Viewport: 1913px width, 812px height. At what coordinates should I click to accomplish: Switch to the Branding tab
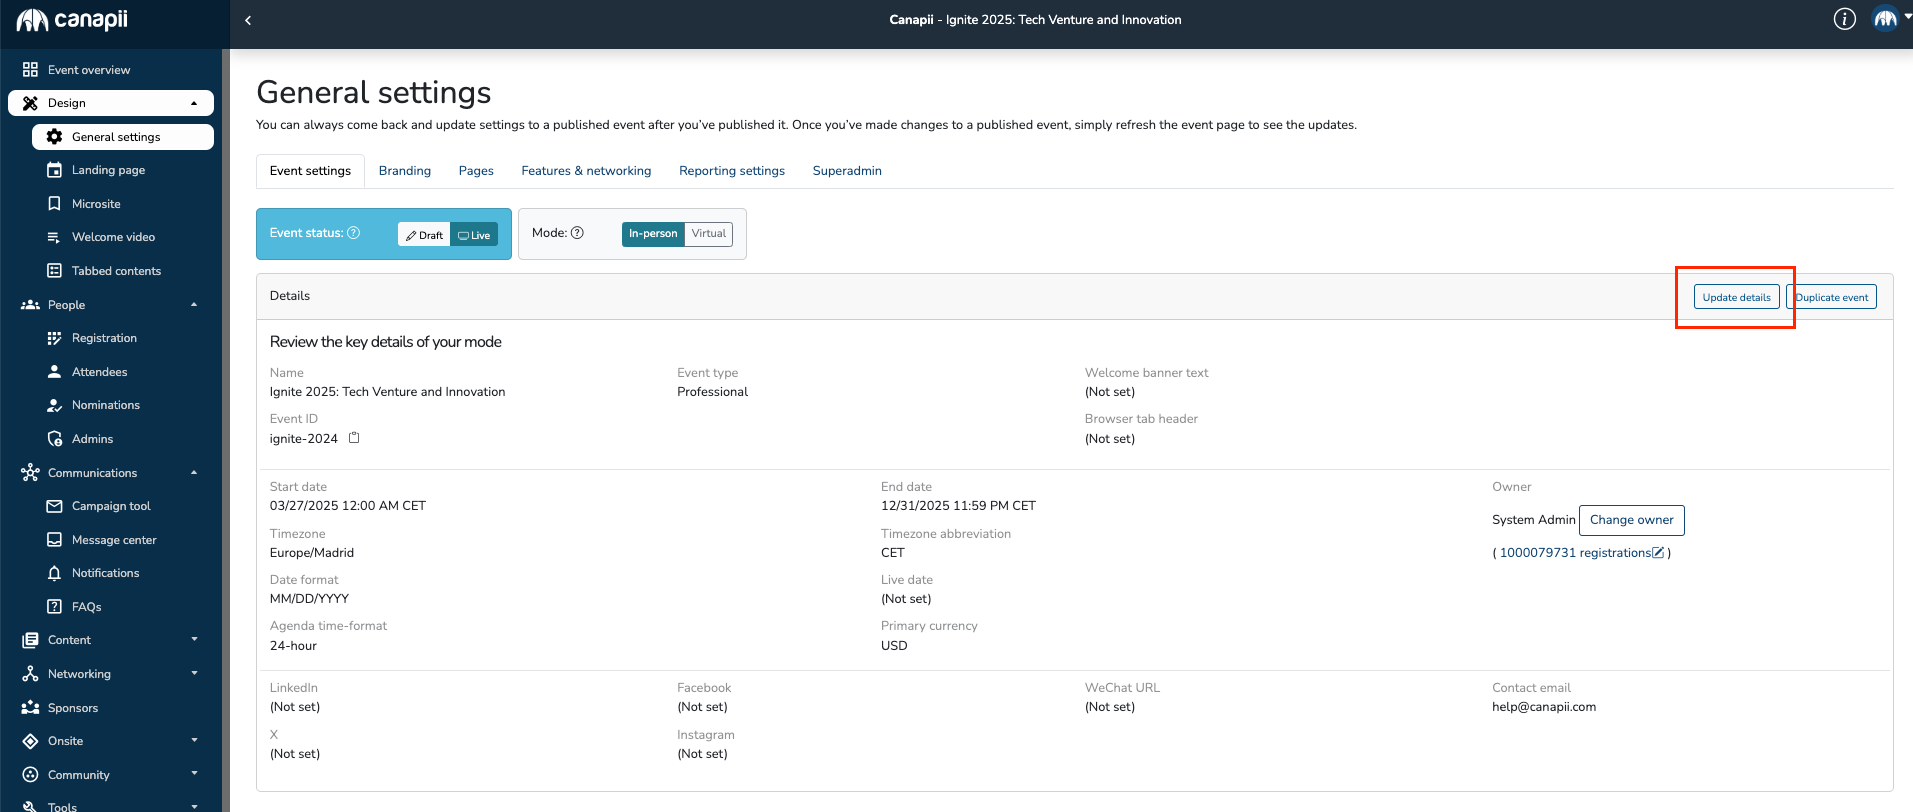404,171
